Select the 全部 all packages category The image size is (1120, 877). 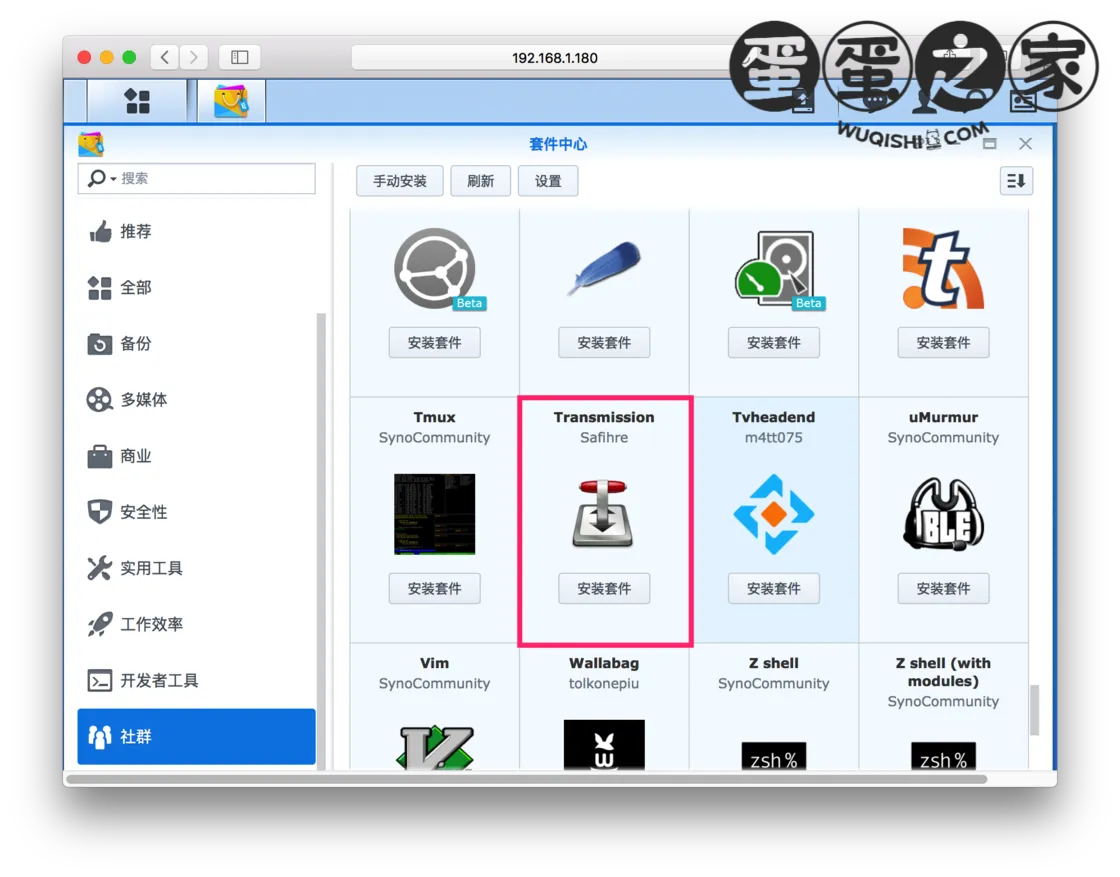click(196, 288)
